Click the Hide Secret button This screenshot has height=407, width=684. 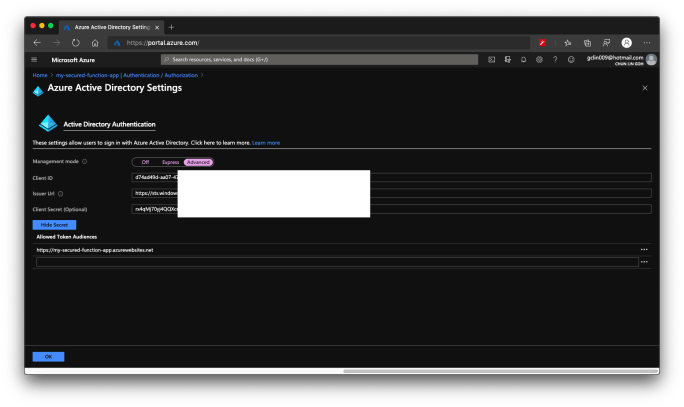click(x=54, y=225)
